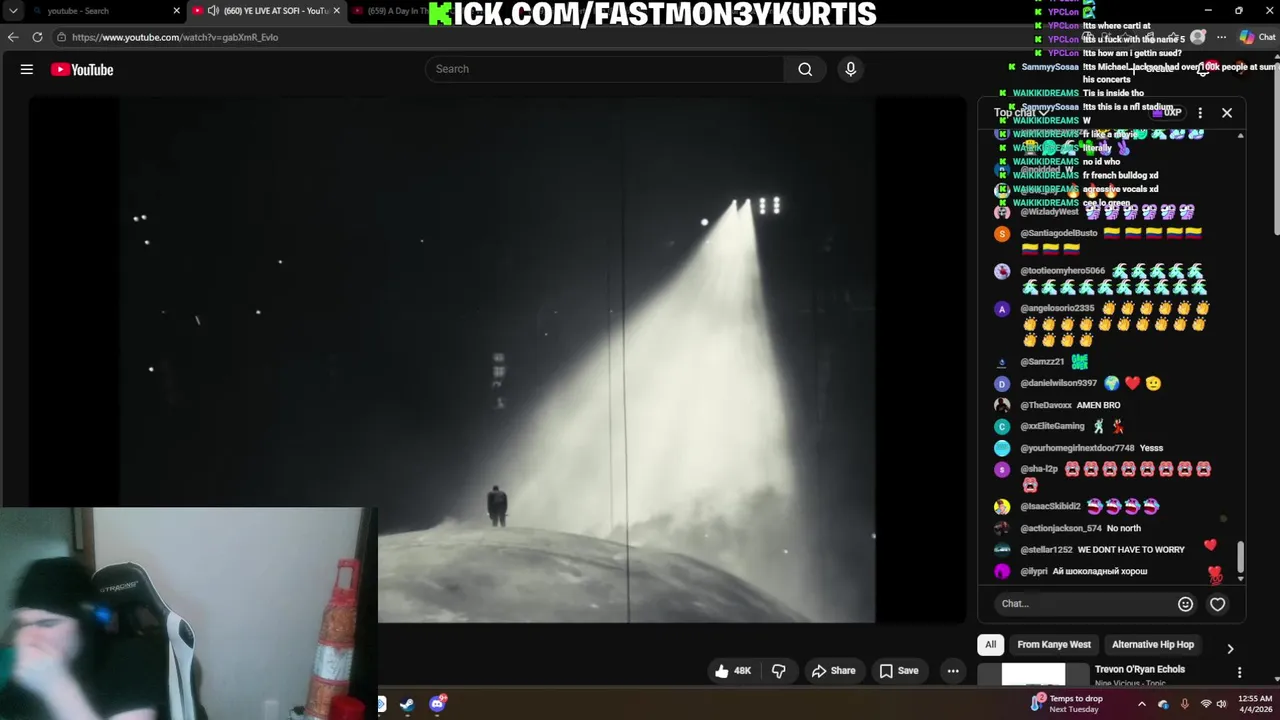
Task: Select the YouTube URL in the address bar
Action: [175, 37]
